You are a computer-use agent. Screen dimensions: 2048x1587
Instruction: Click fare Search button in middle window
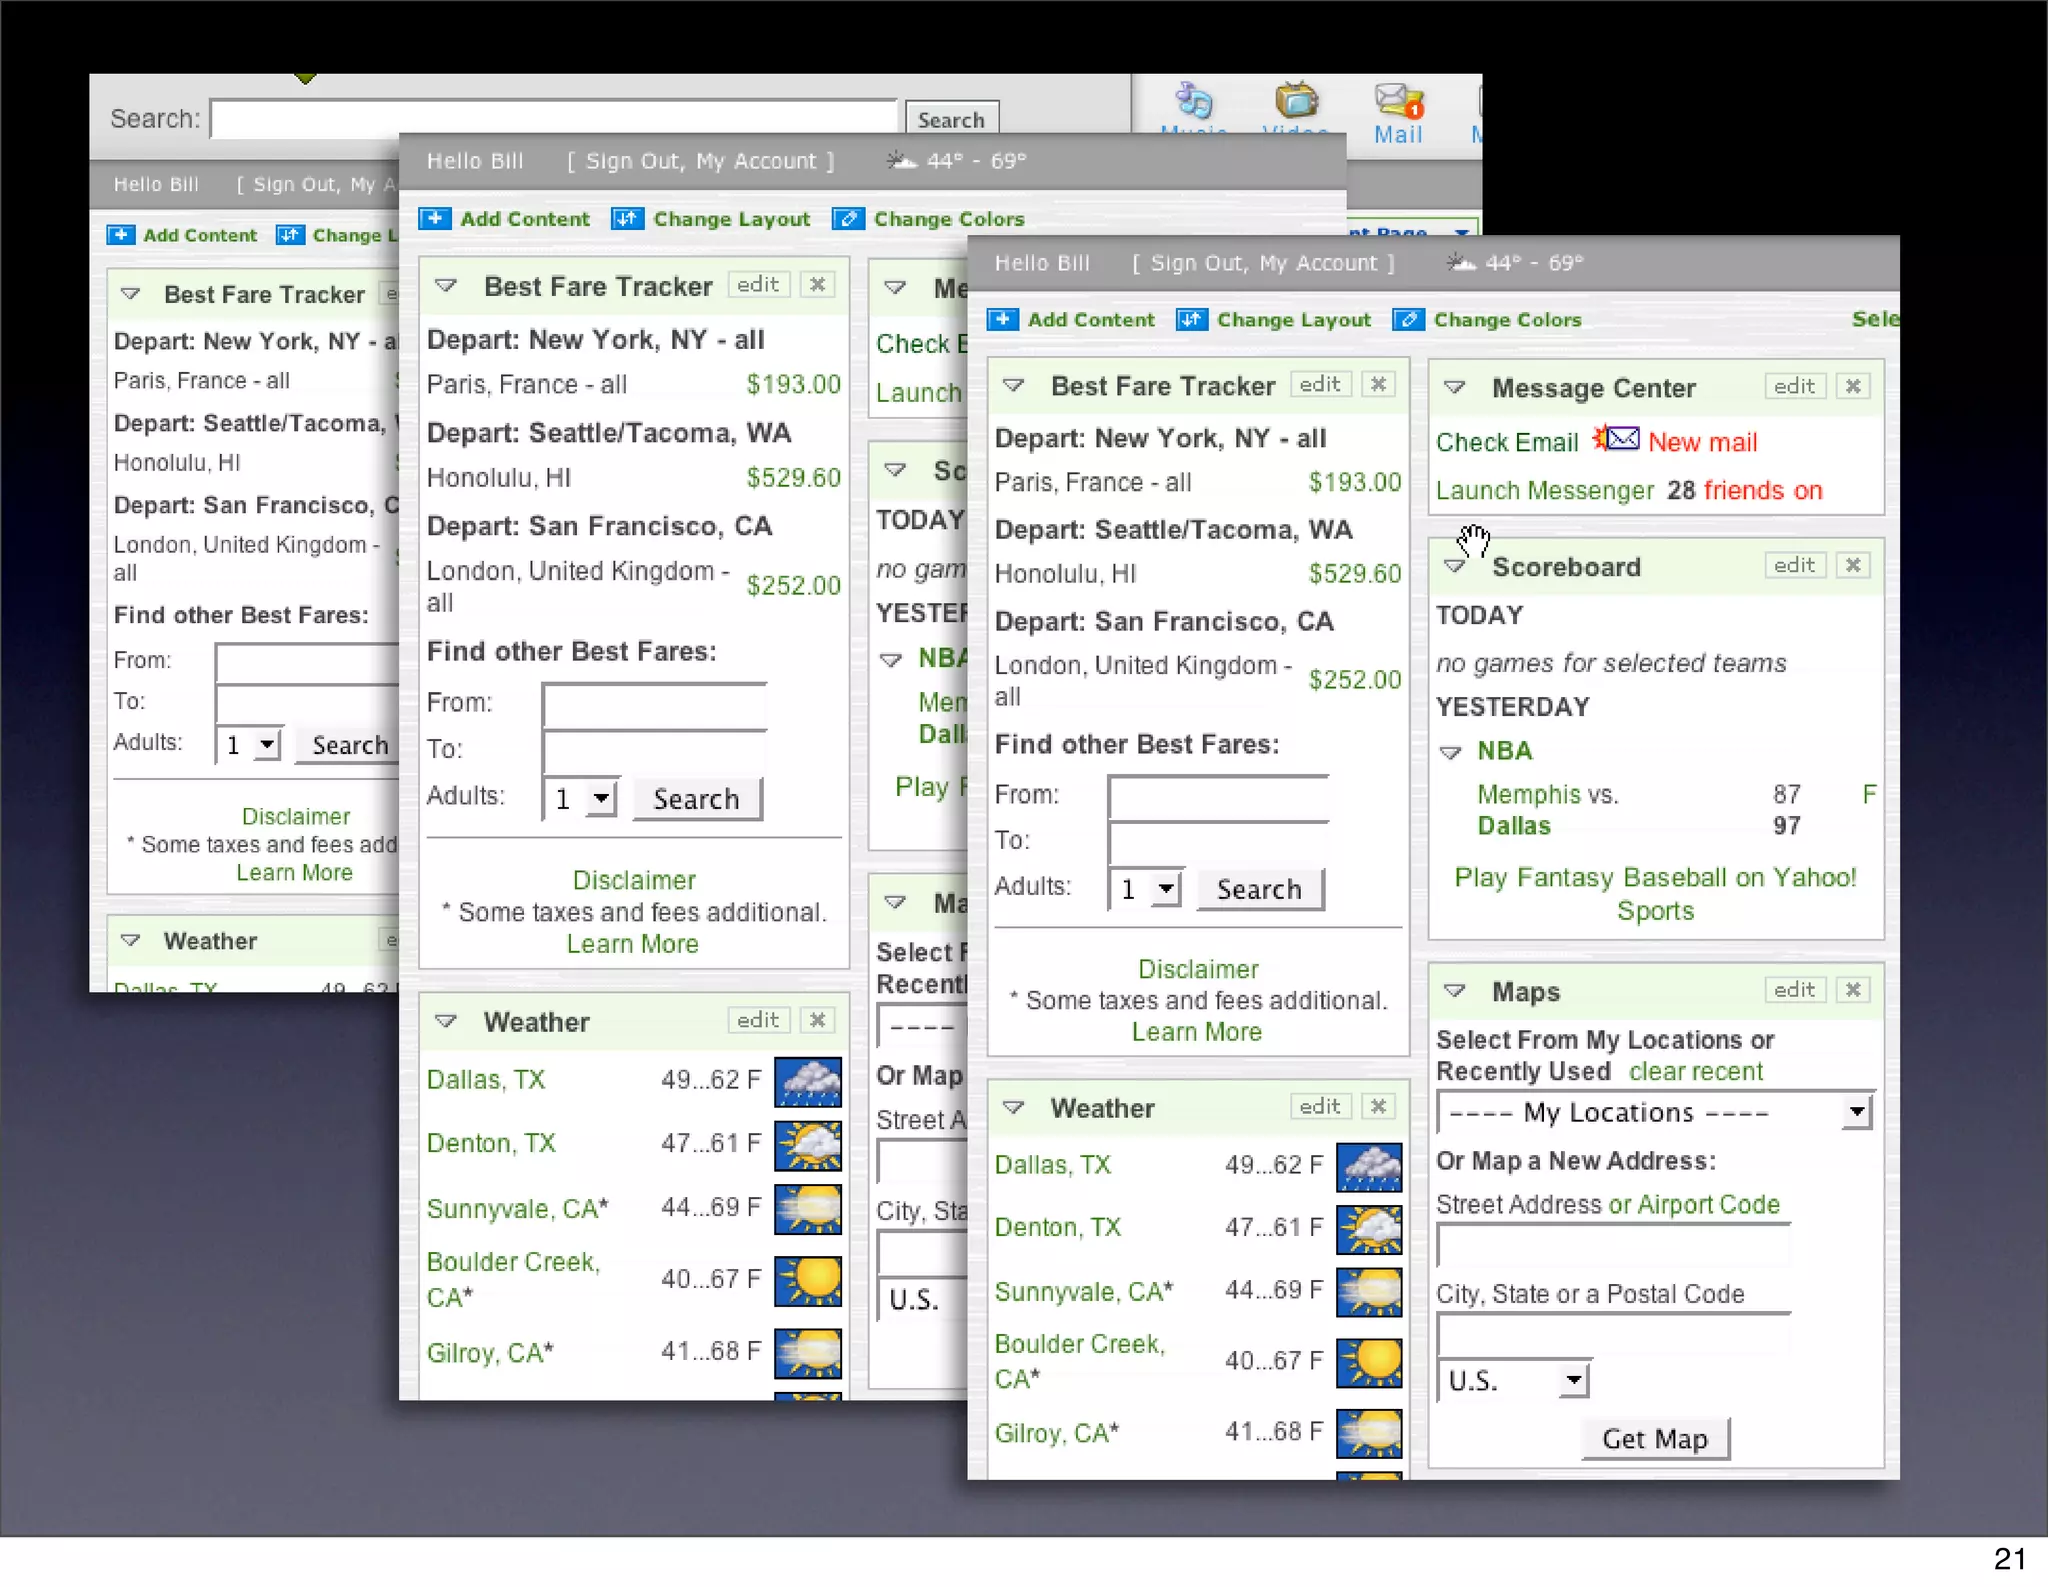(x=696, y=799)
